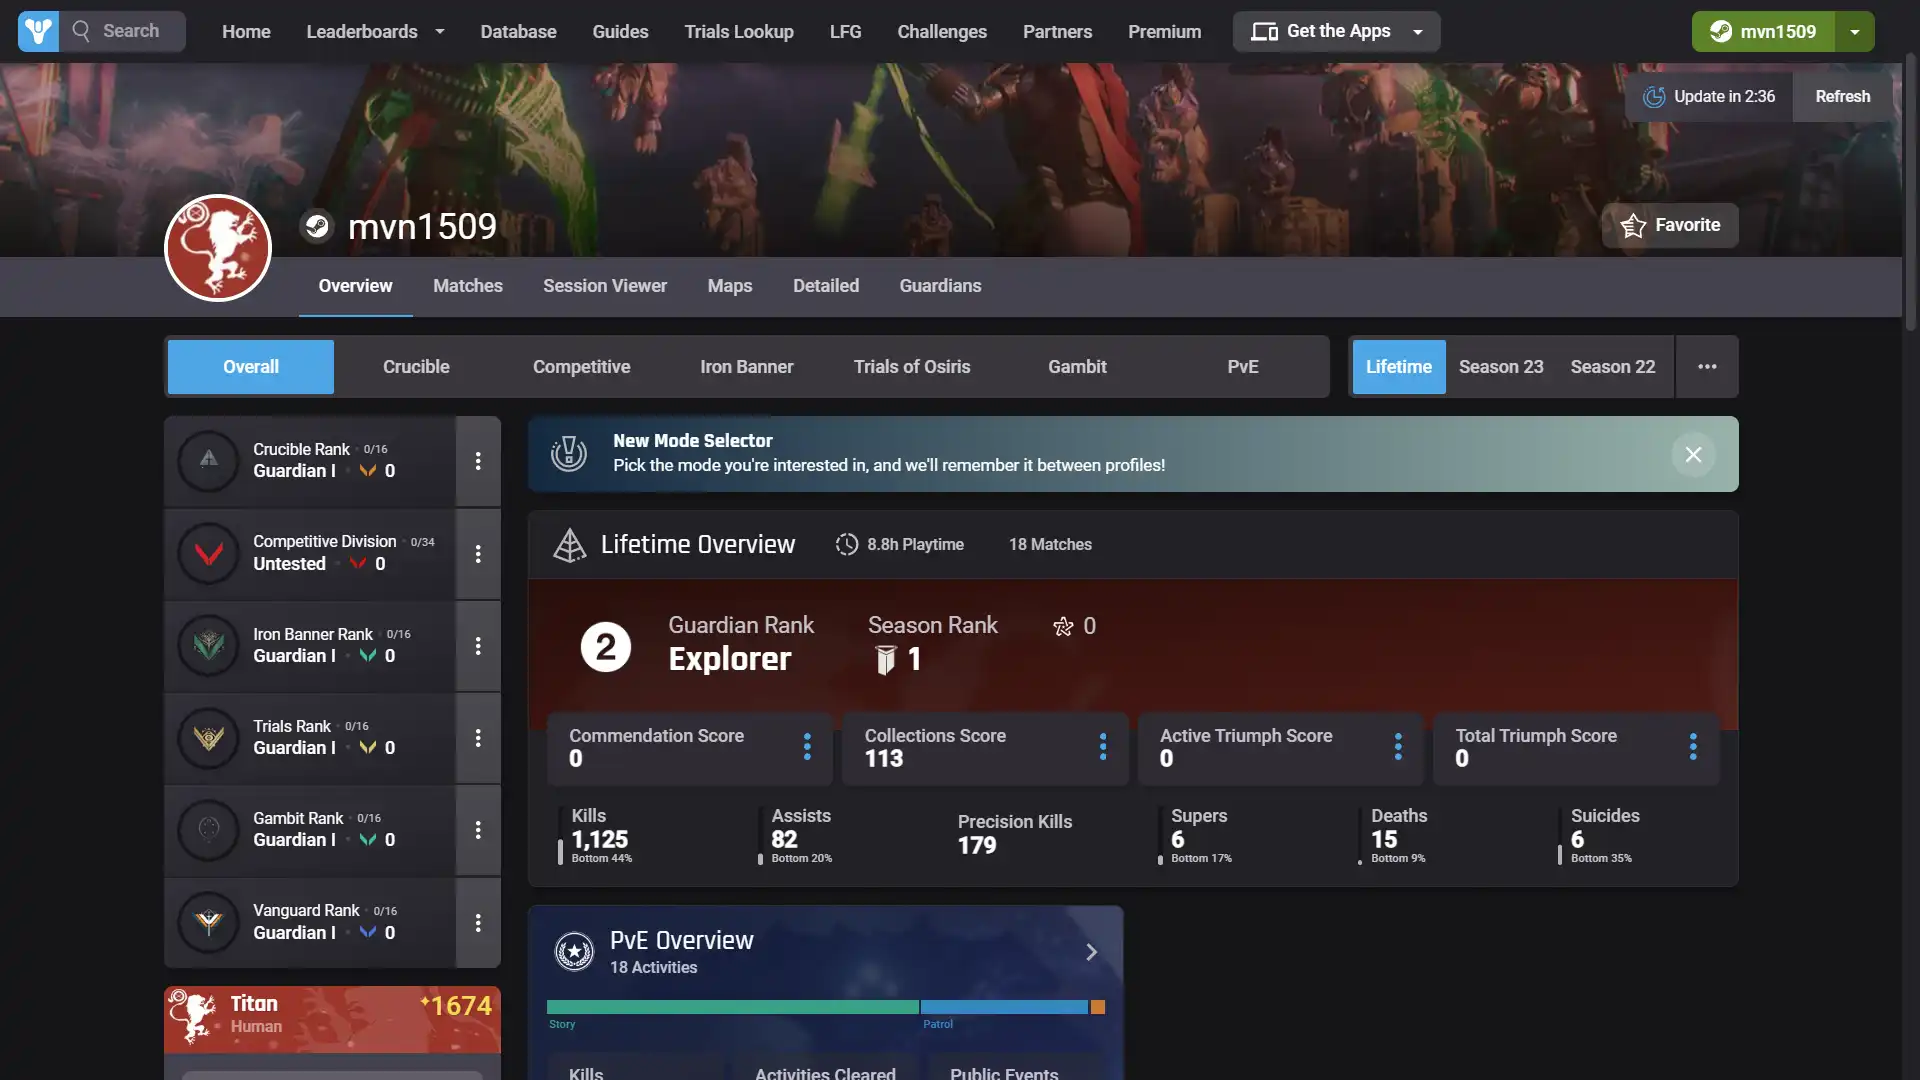Click the PvE Overview star badge icon
1920x1080 pixels.
(x=574, y=952)
